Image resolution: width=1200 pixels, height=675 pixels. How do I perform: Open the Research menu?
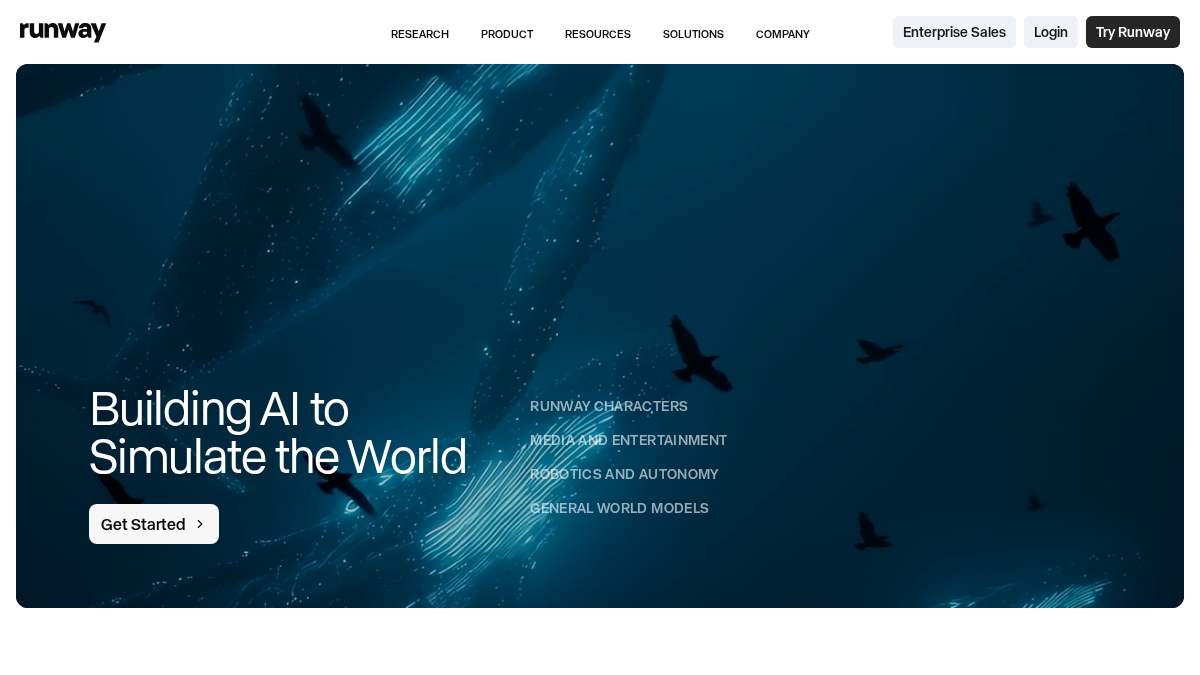pos(420,34)
